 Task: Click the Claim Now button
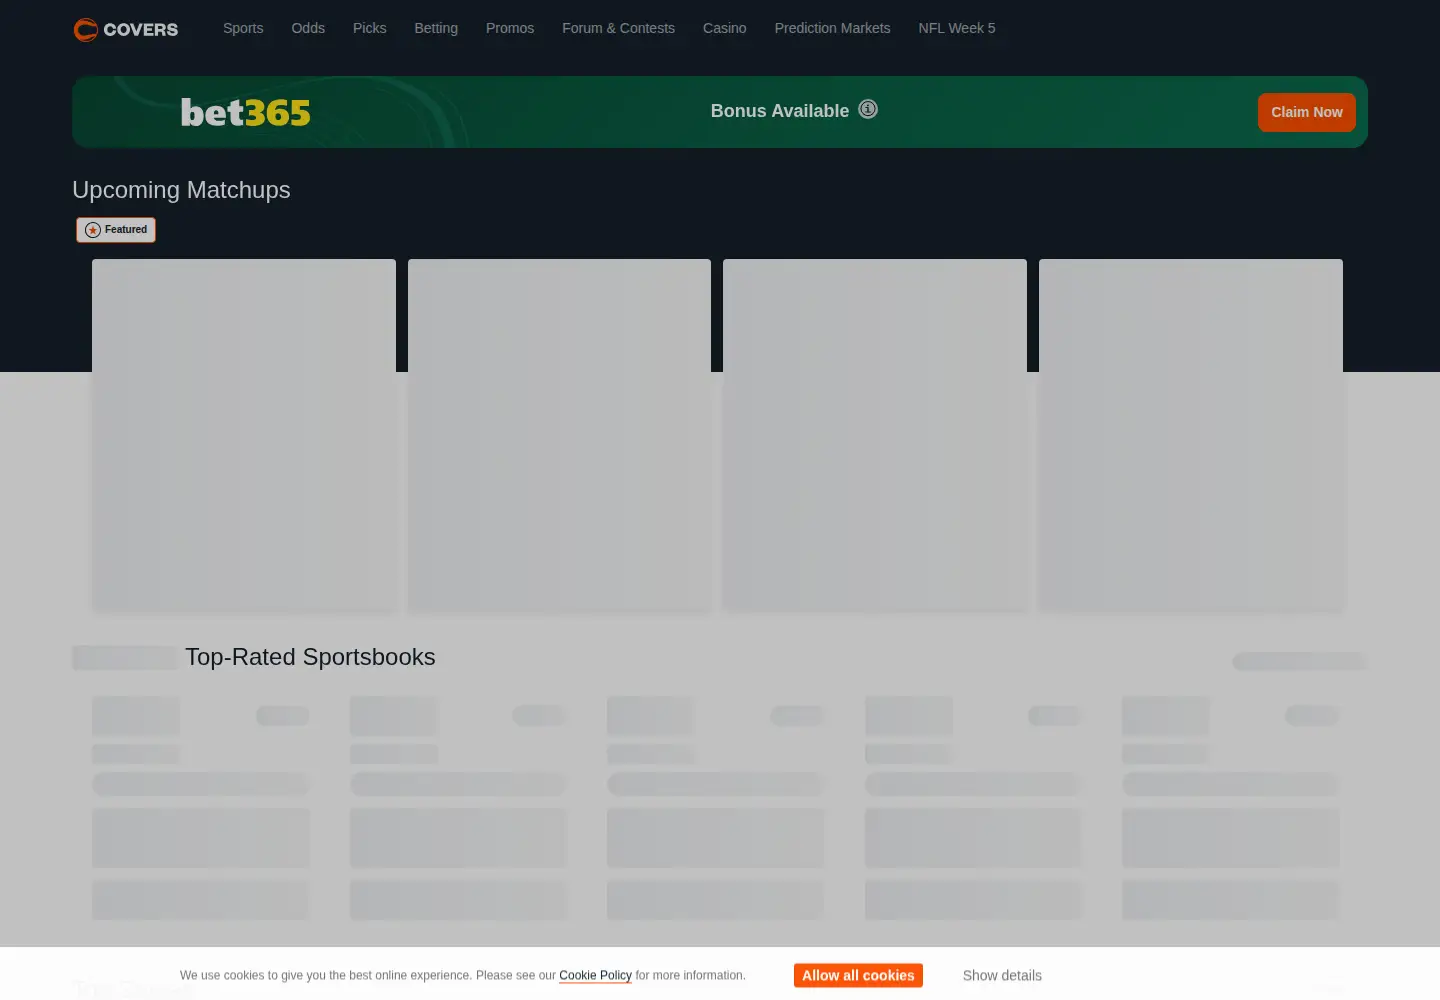[1306, 112]
